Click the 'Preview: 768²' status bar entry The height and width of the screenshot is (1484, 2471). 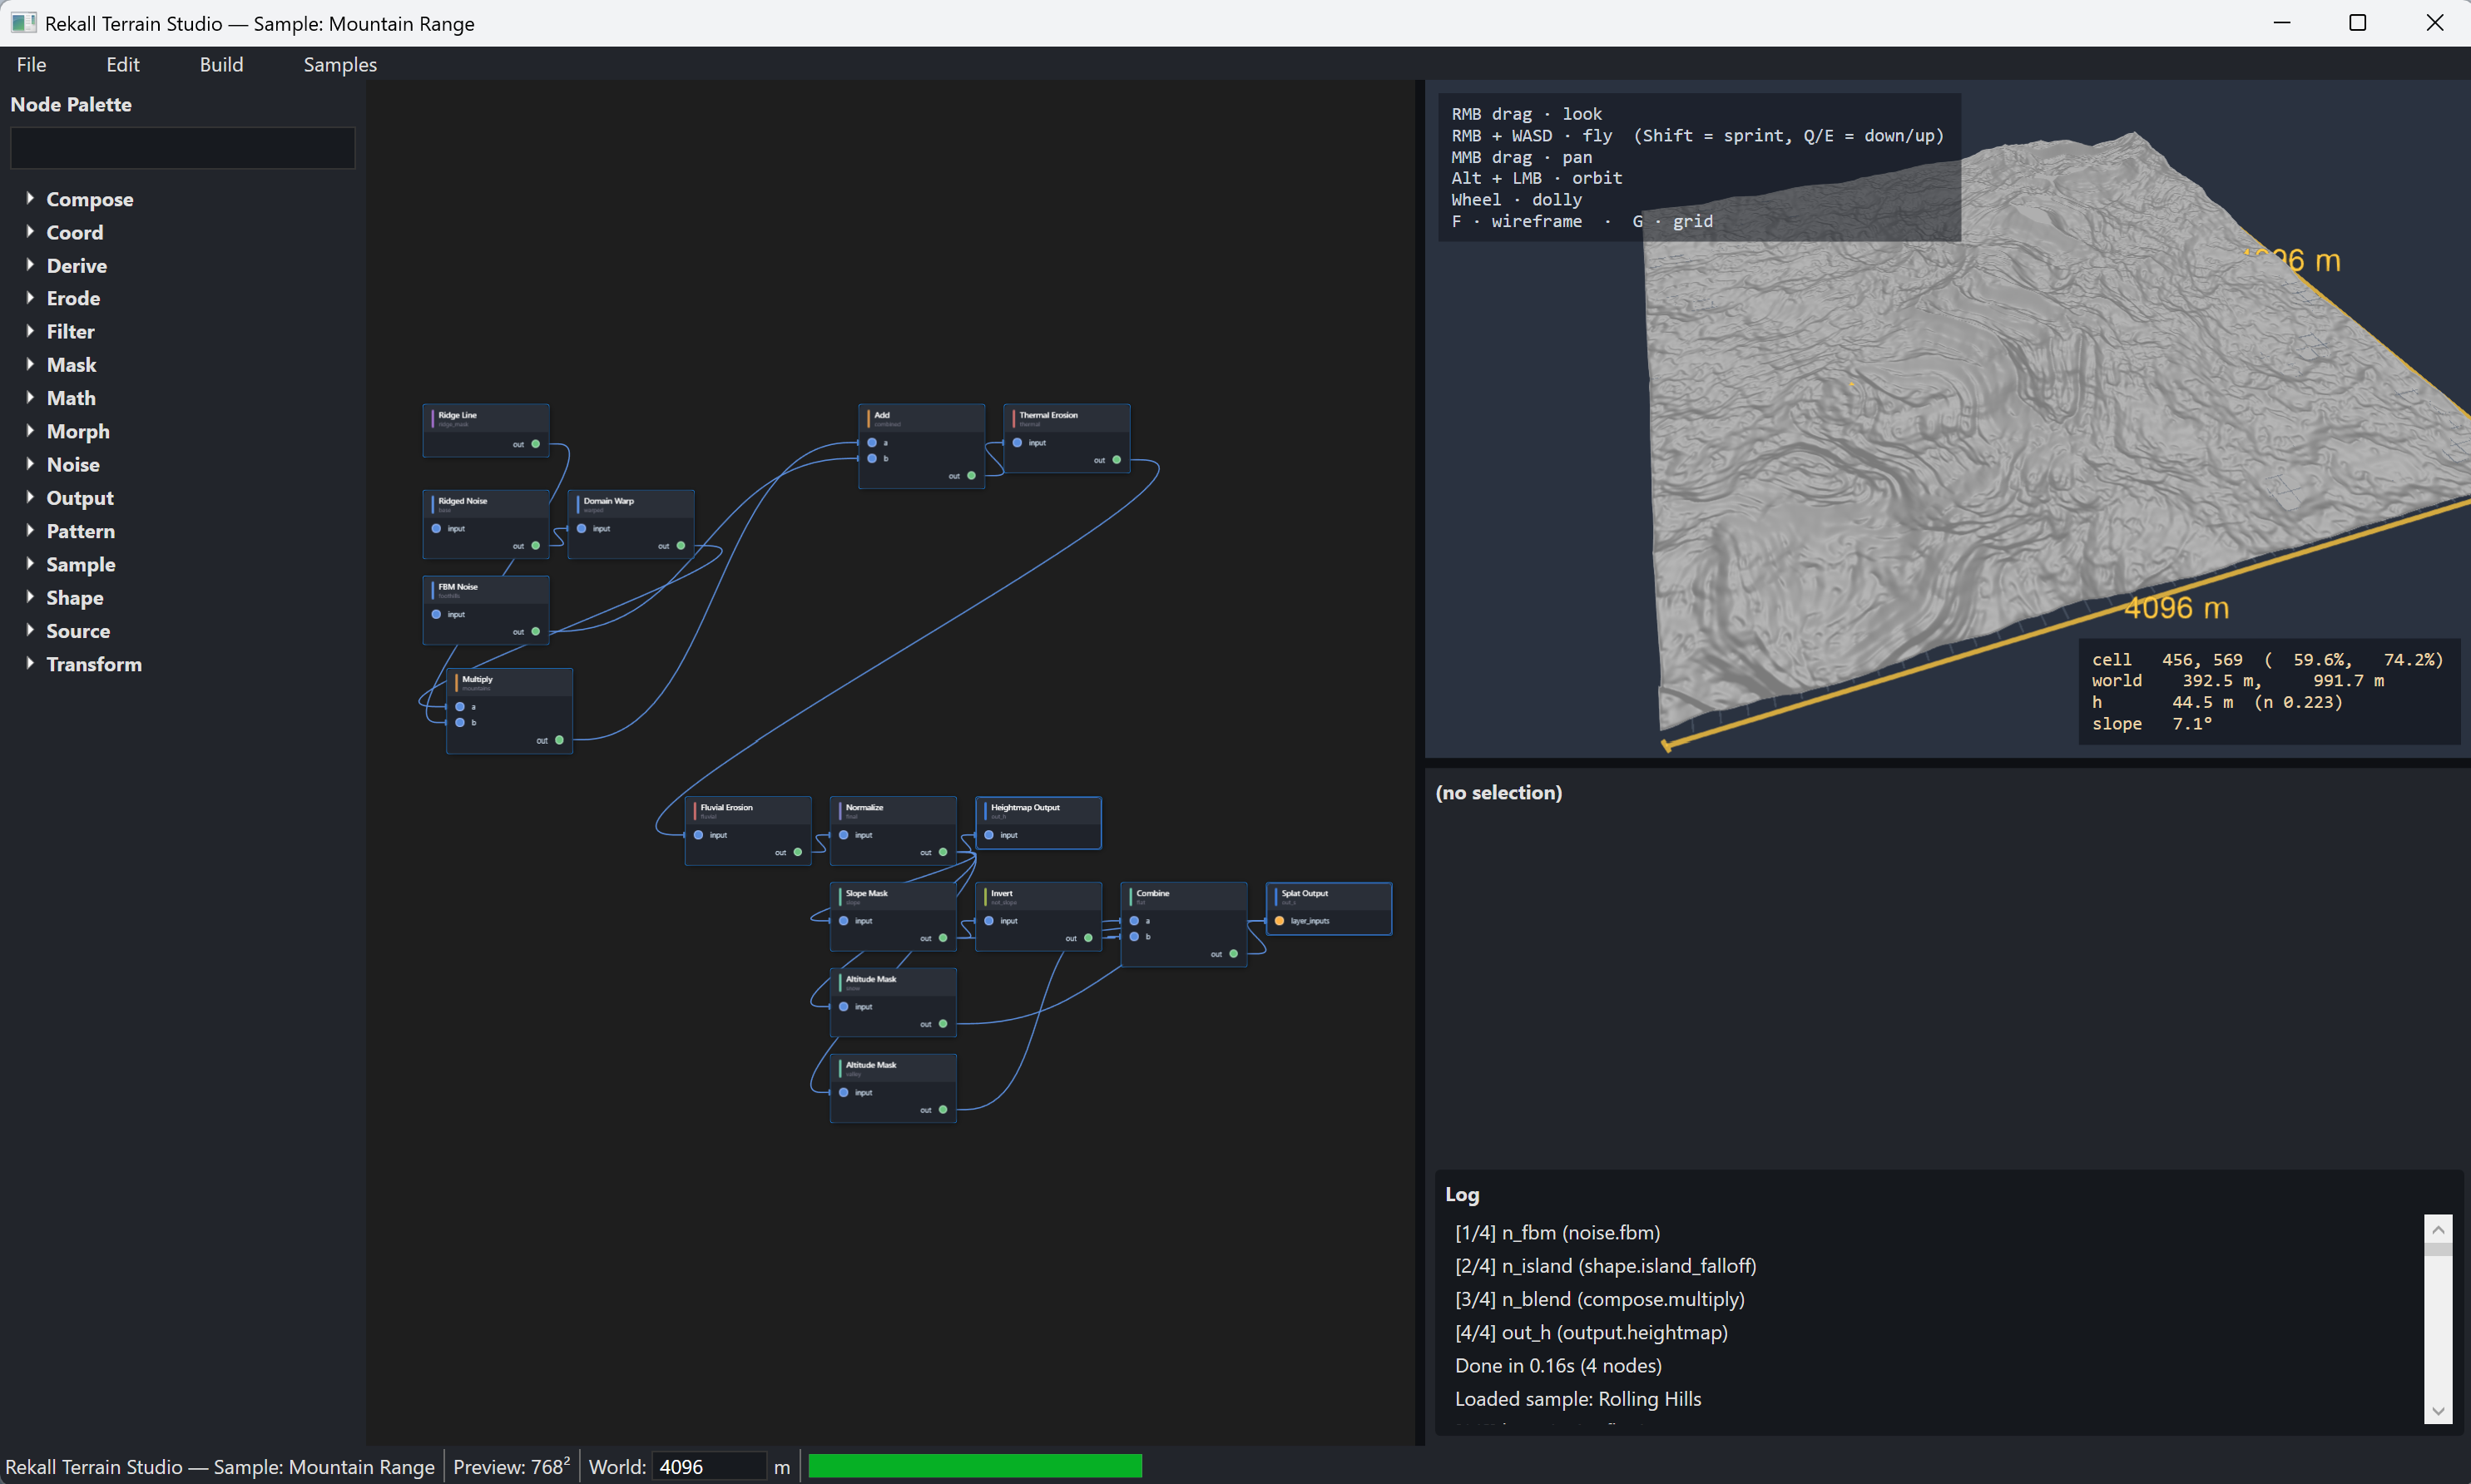511,1466
